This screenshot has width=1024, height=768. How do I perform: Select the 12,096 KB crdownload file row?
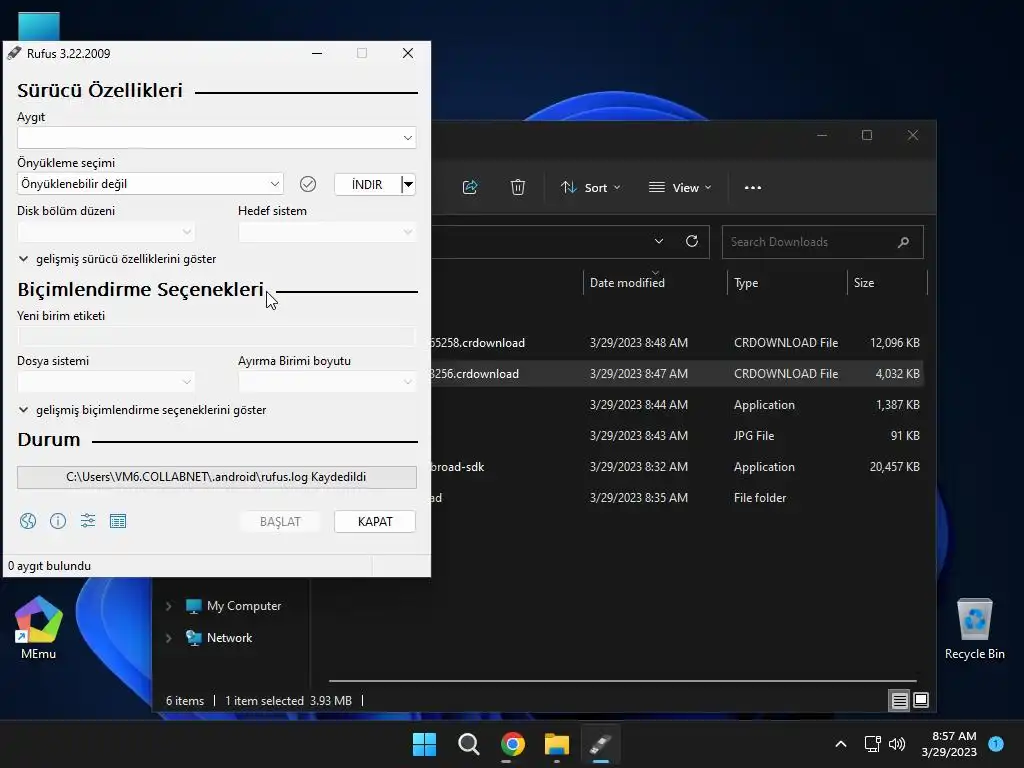pos(676,343)
